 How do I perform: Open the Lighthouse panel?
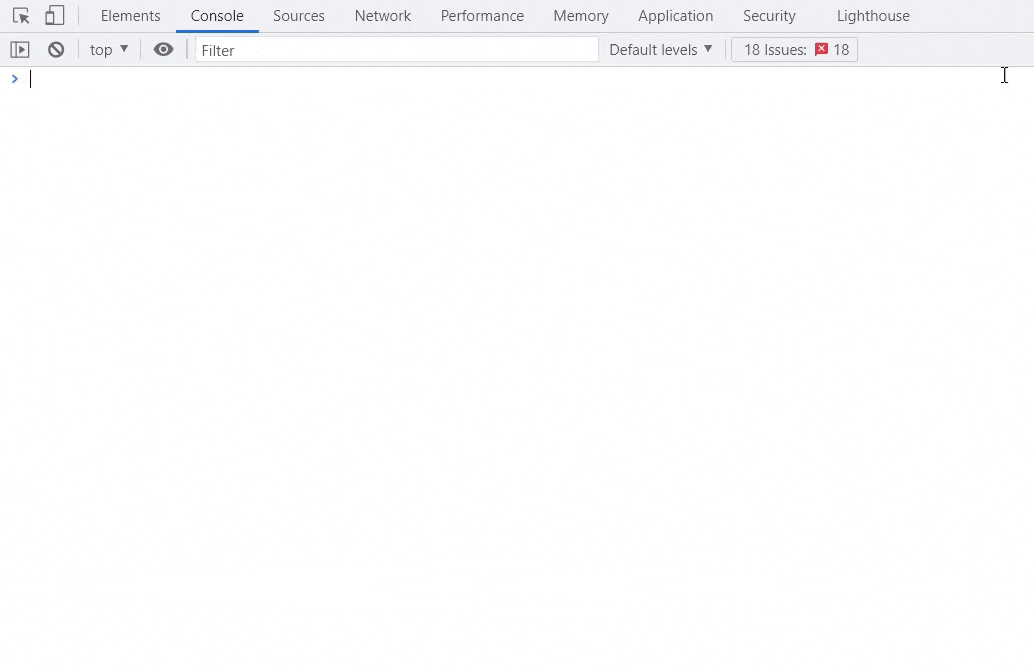(x=872, y=15)
